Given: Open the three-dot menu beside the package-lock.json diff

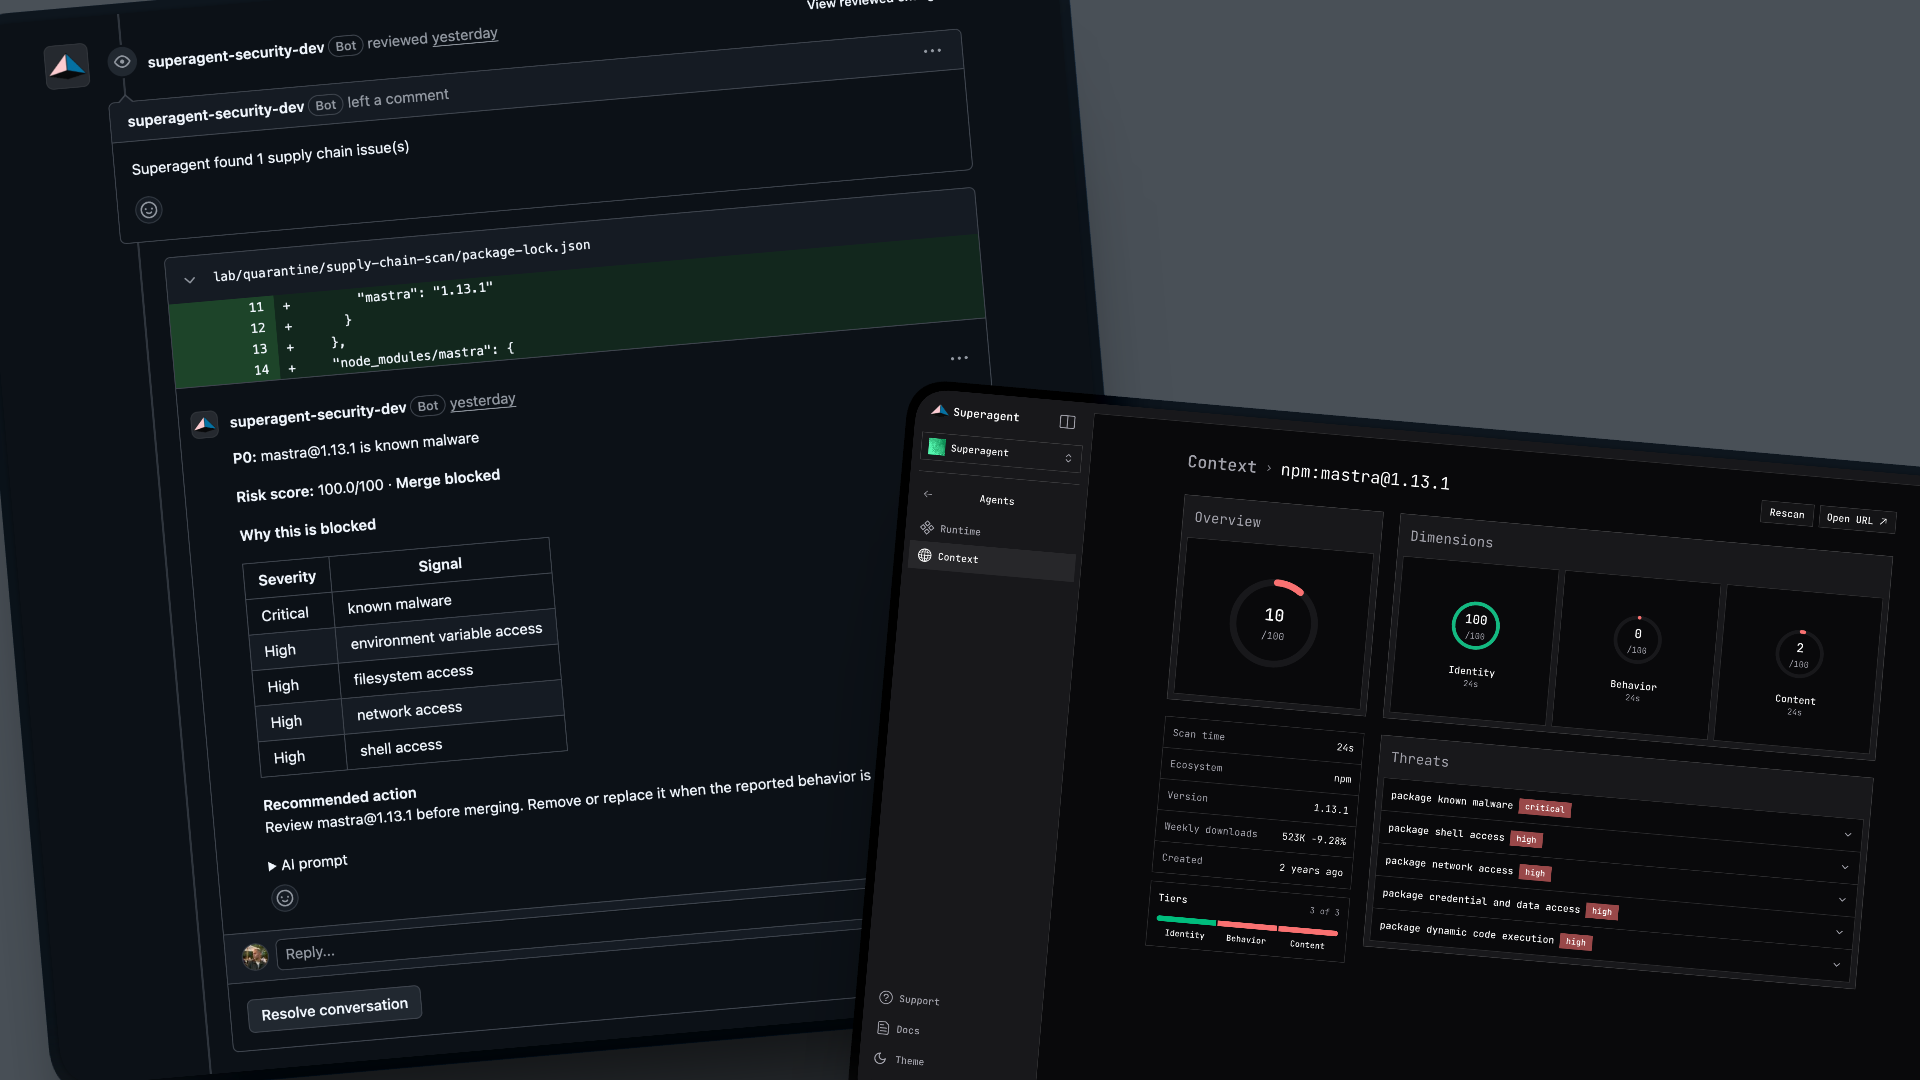Looking at the screenshot, I should coord(959,358).
